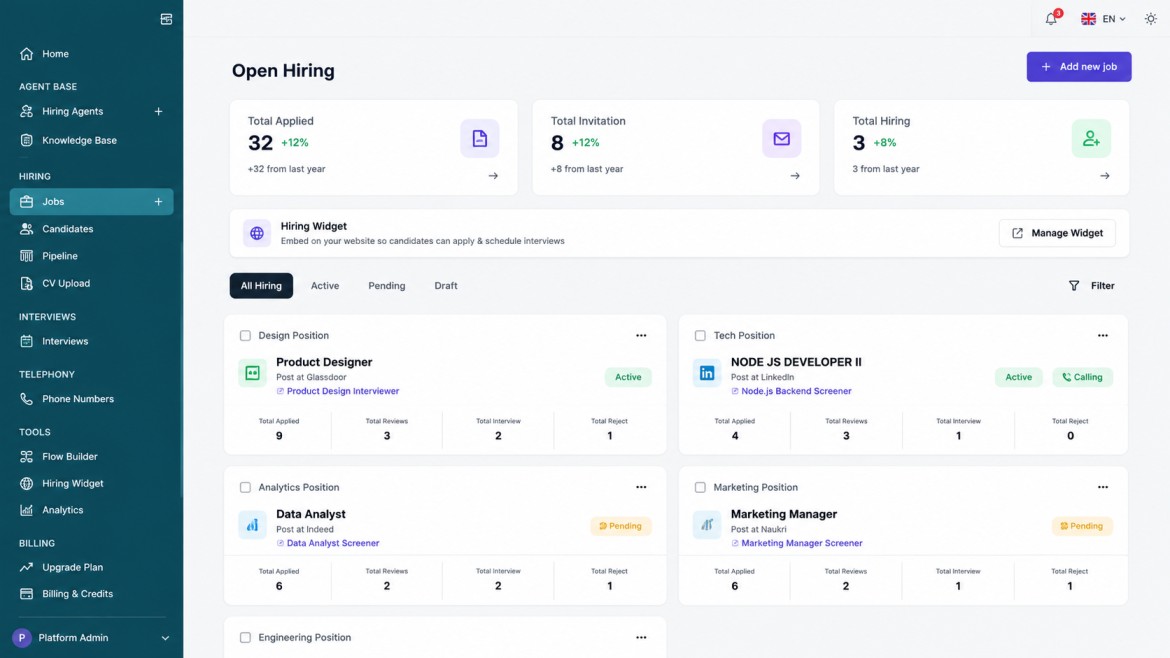Image resolution: width=1170 pixels, height=658 pixels.
Task: Click the Calling badge on Node JS job
Action: click(1083, 377)
